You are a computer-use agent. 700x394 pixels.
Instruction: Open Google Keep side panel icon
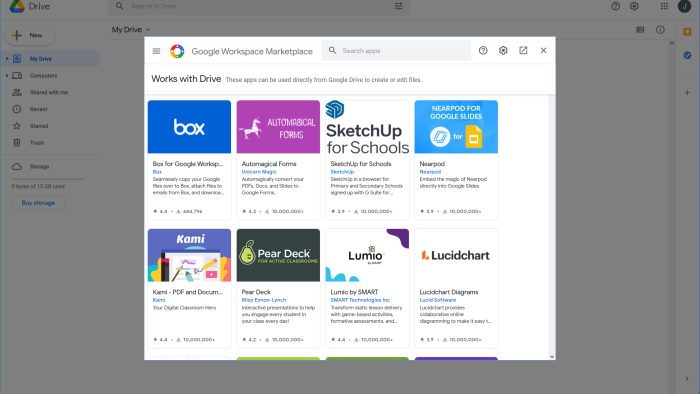coord(688,32)
